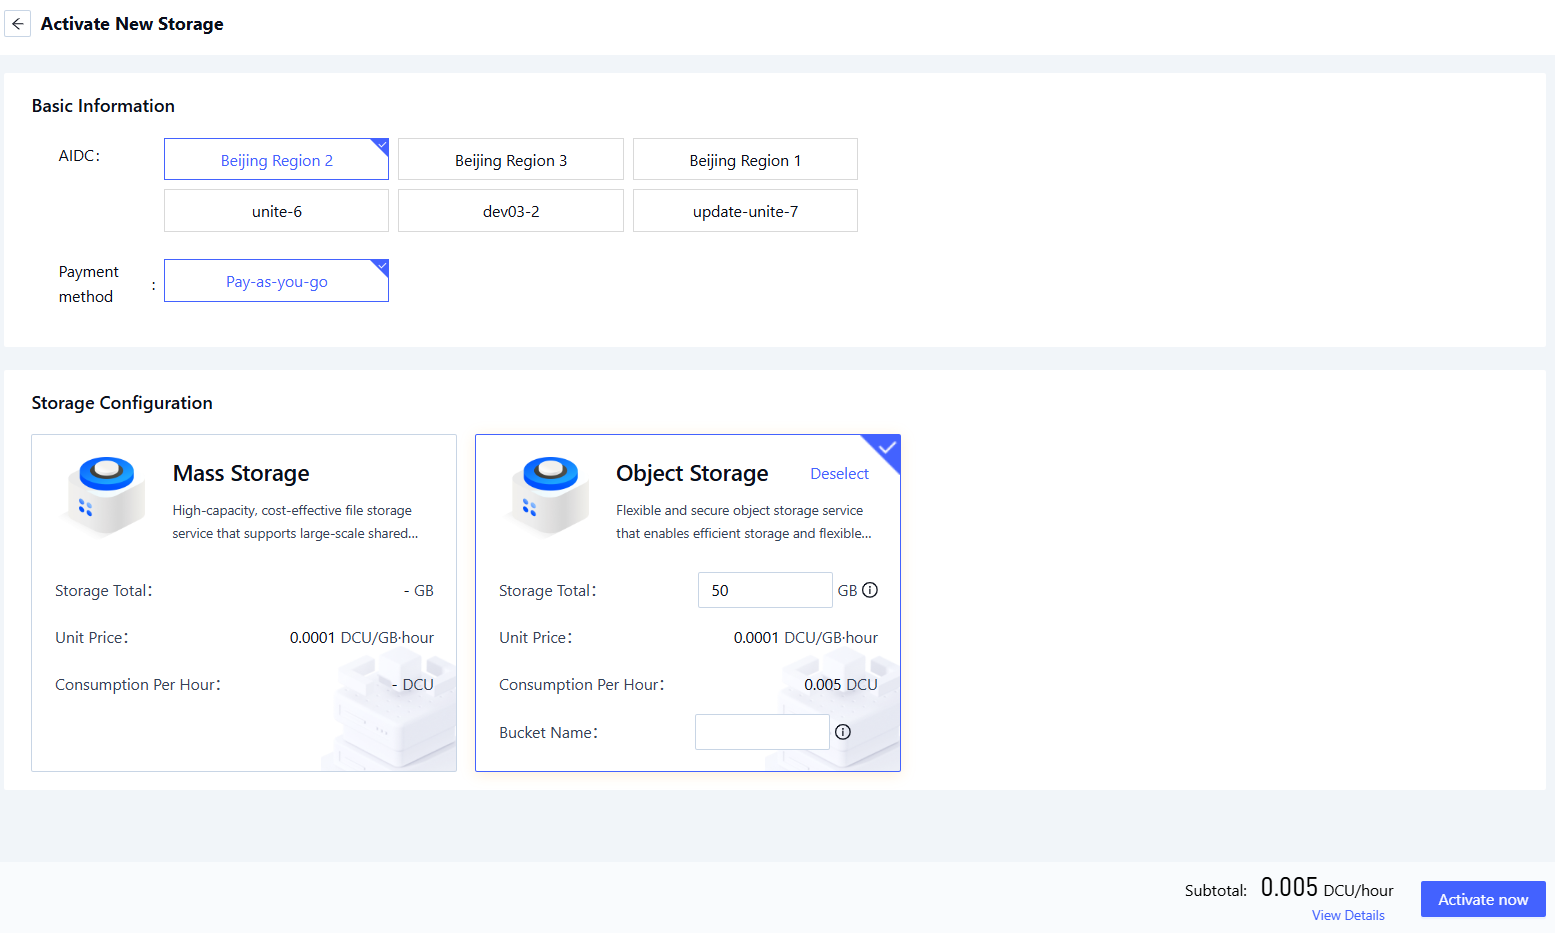Focus the Bucket Name input field
The width and height of the screenshot is (1555, 933).
pos(762,732)
